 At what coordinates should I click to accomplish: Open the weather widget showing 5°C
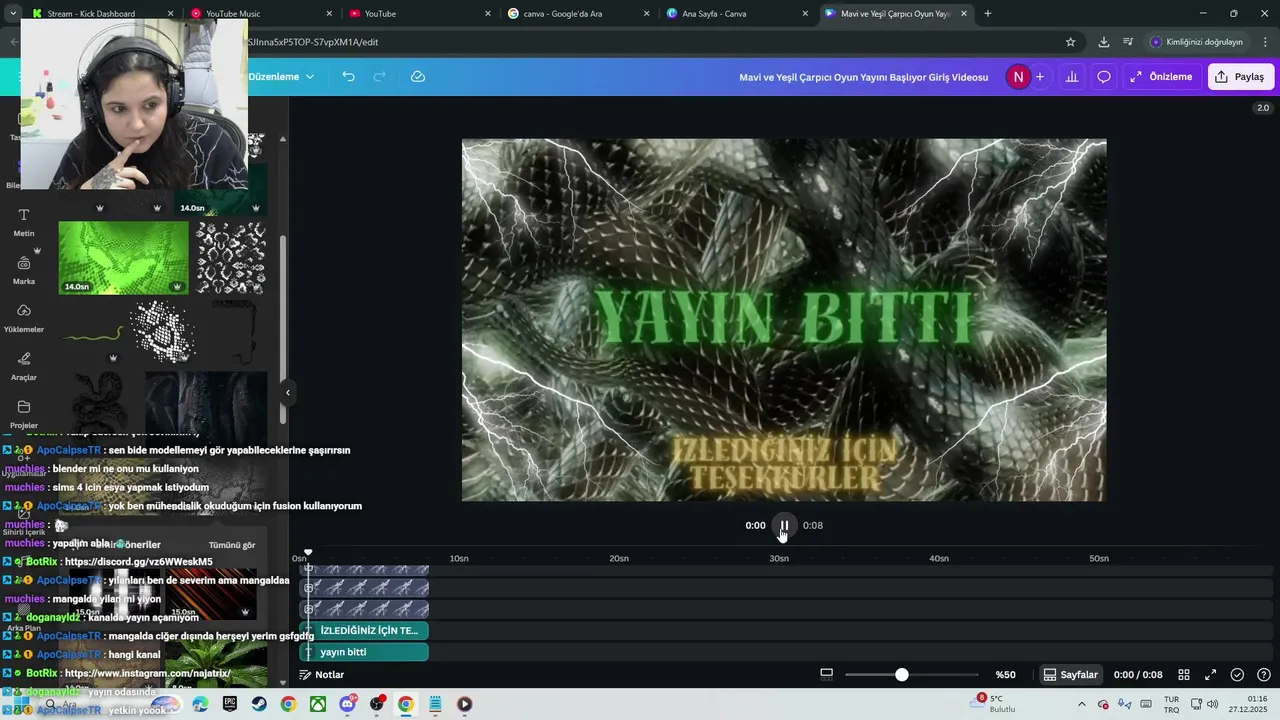point(995,704)
